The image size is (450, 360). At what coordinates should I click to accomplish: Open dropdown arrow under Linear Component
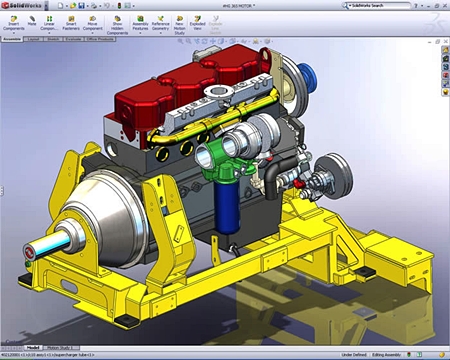(49, 33)
